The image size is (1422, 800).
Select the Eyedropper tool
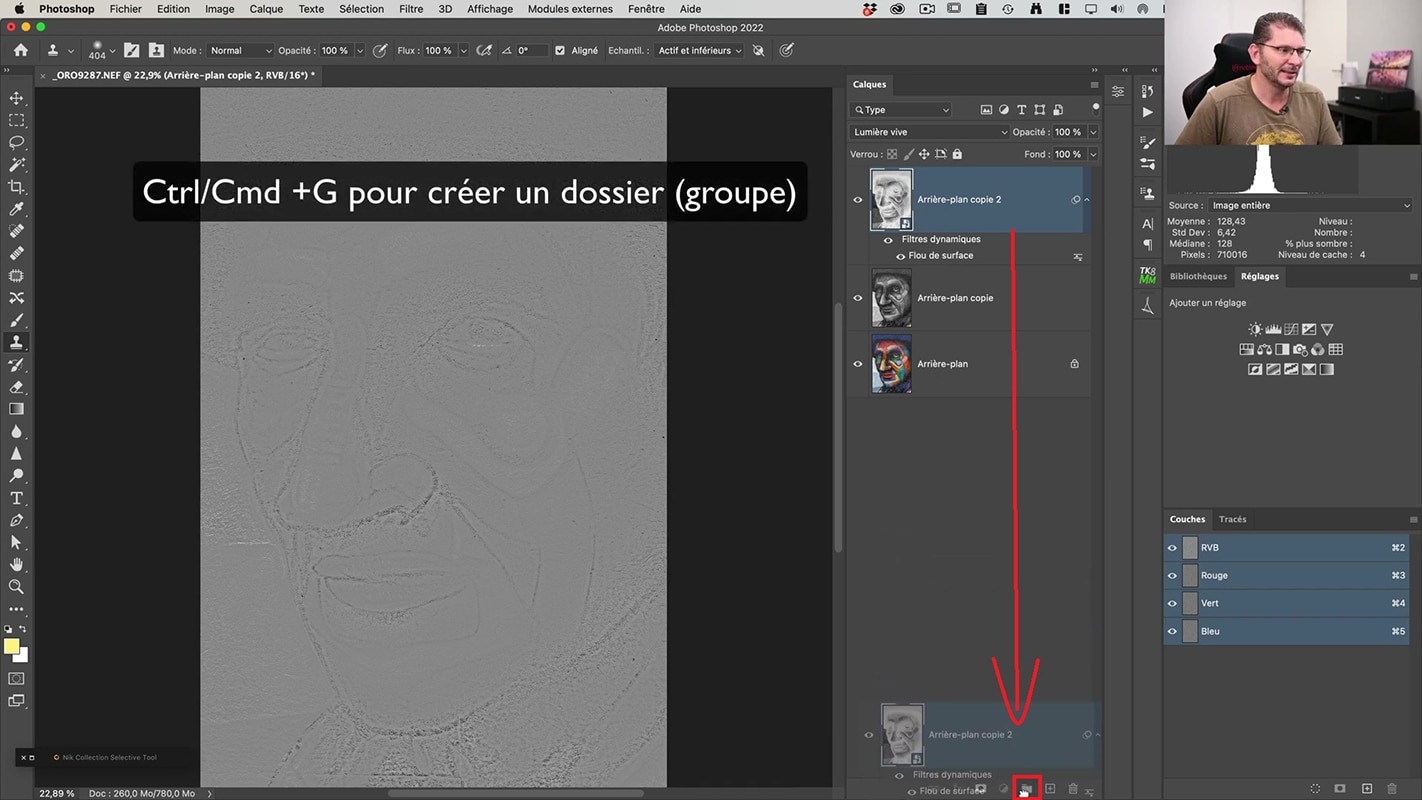tap(16, 209)
